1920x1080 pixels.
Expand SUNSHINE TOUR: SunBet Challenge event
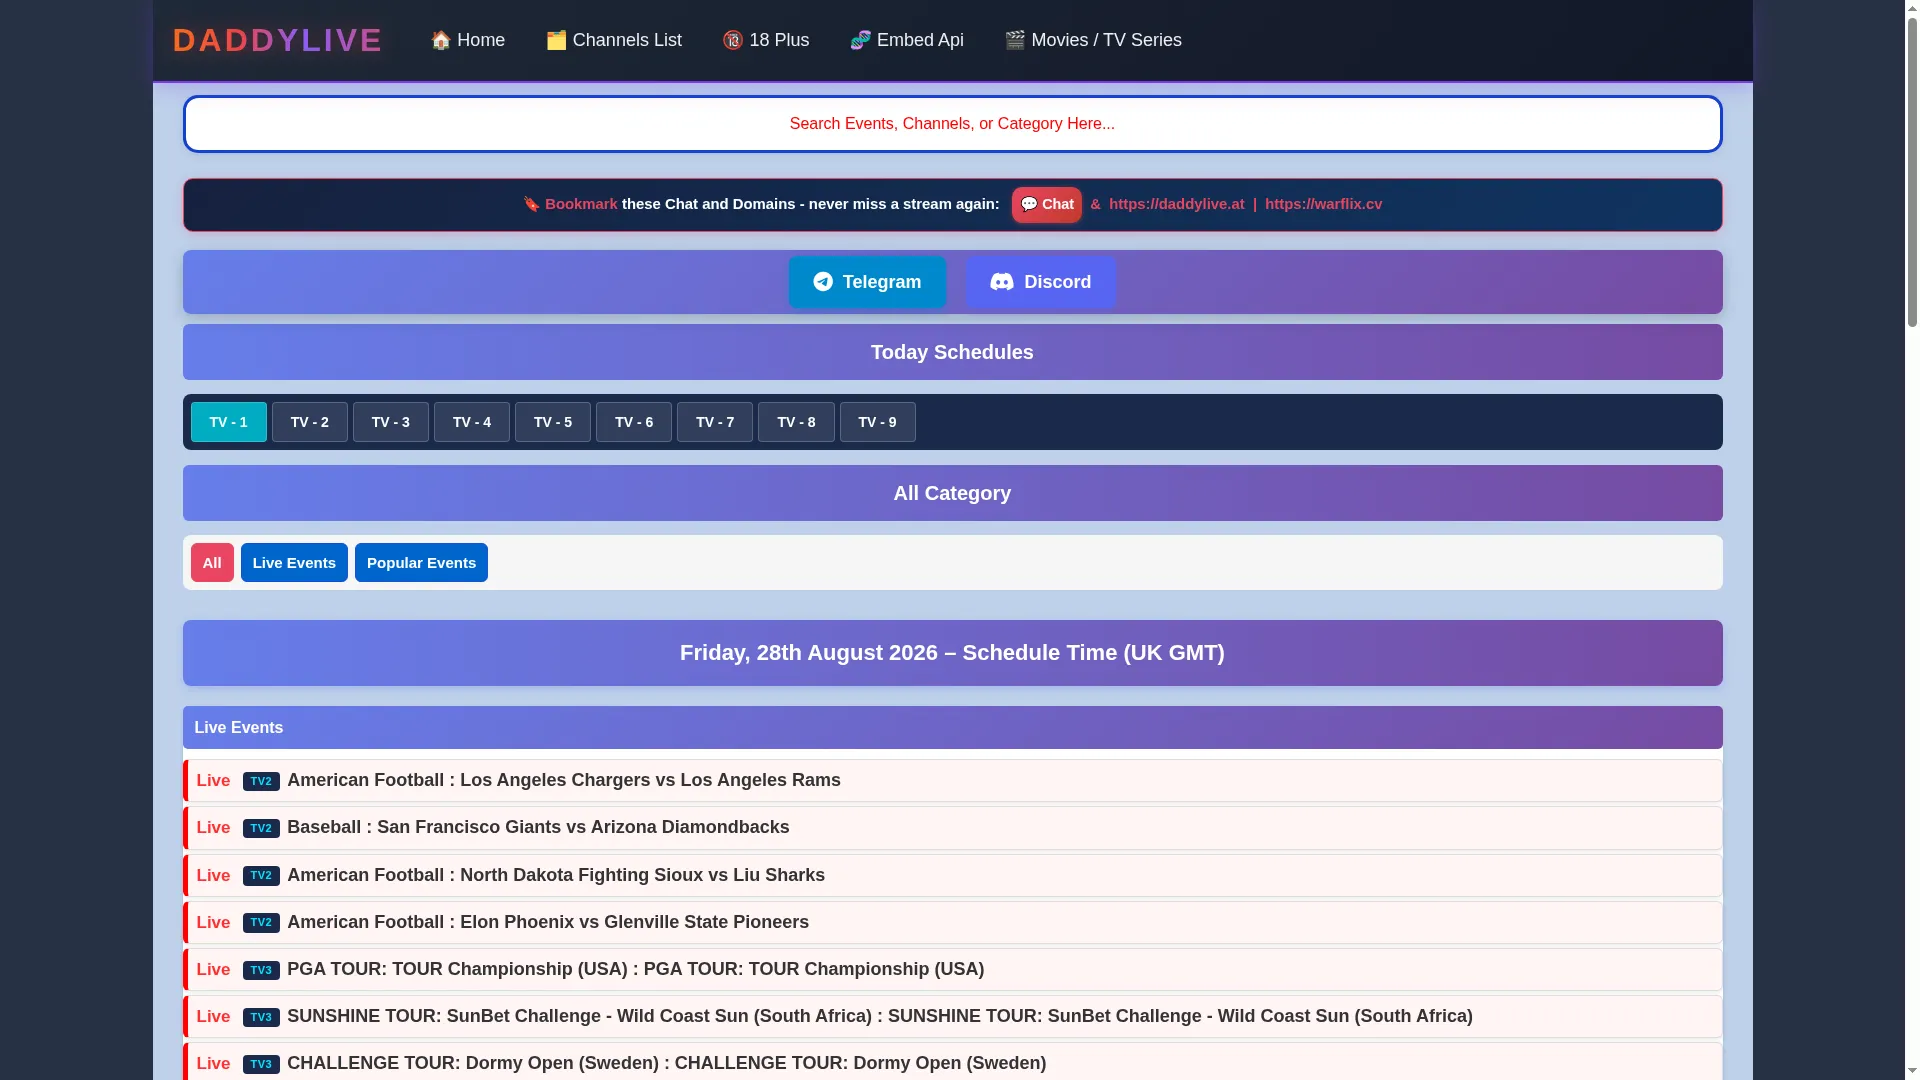click(x=952, y=1017)
